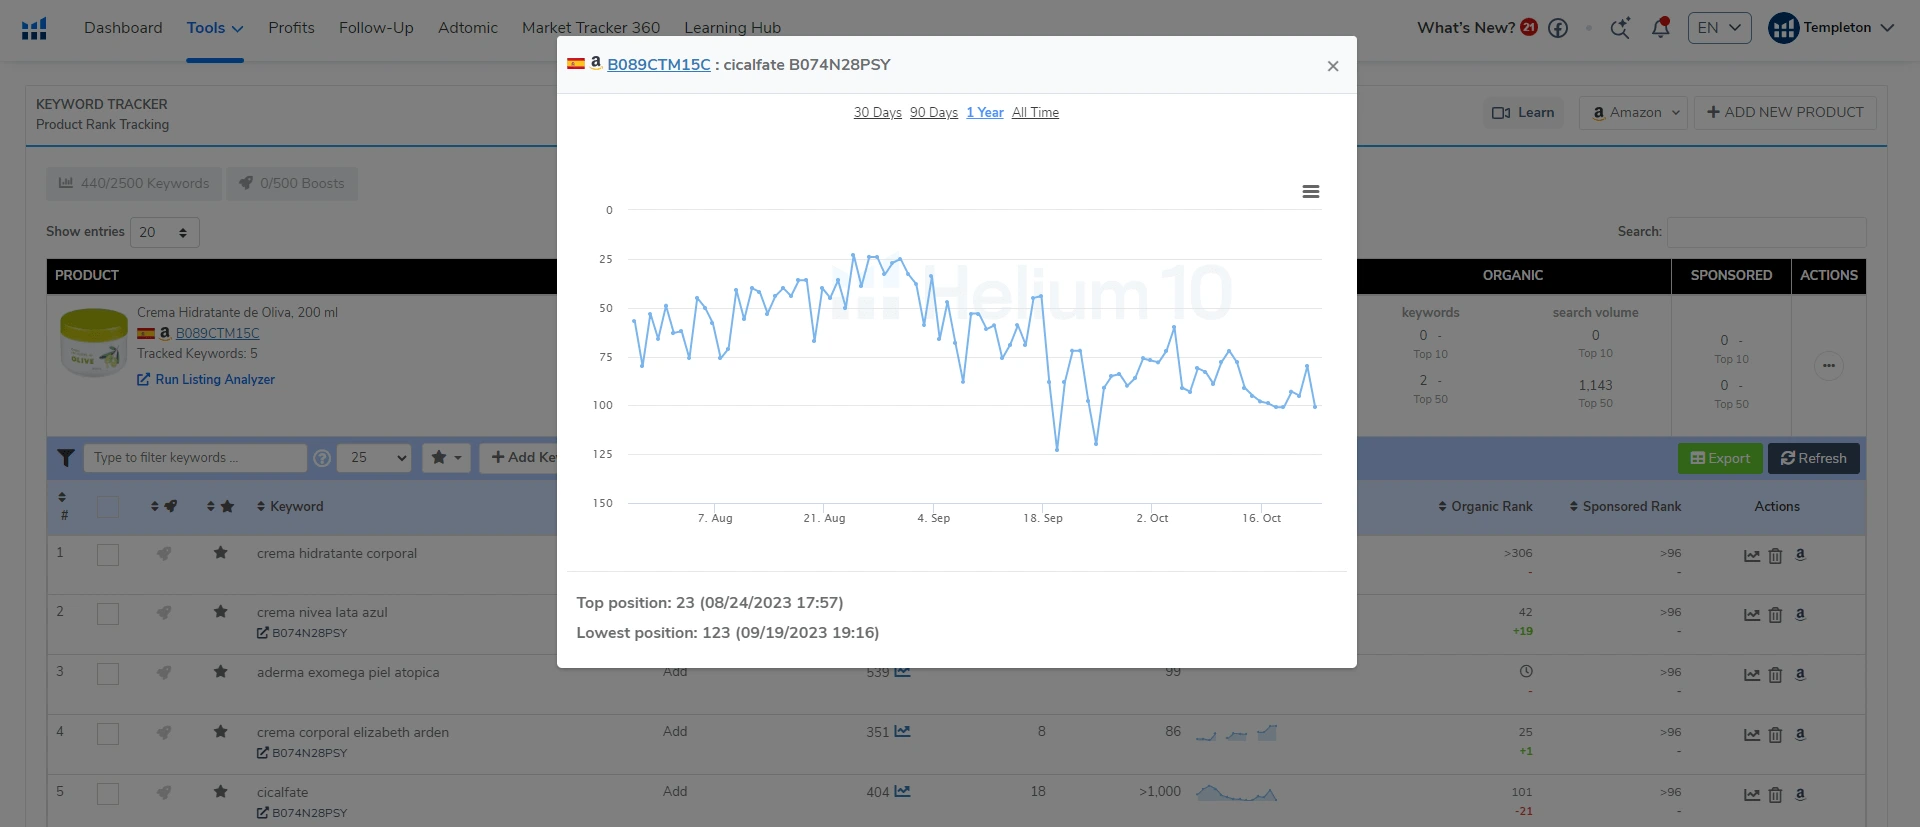The image size is (1920, 827).
Task: Open the B089CTM15C link in dialog title
Action: click(658, 65)
